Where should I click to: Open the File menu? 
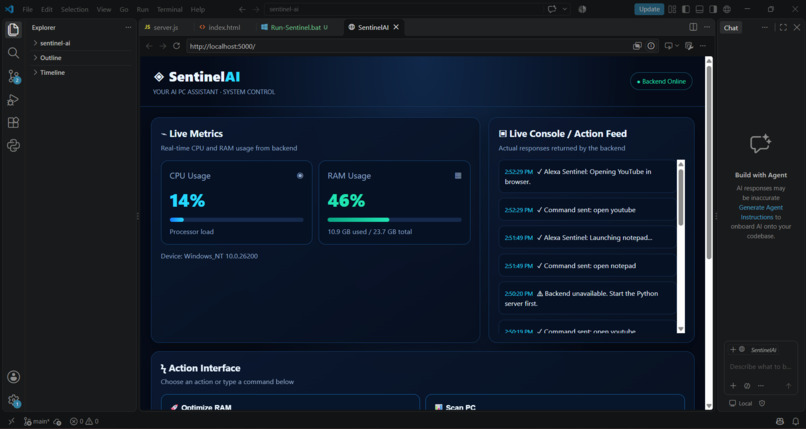pyautogui.click(x=27, y=9)
